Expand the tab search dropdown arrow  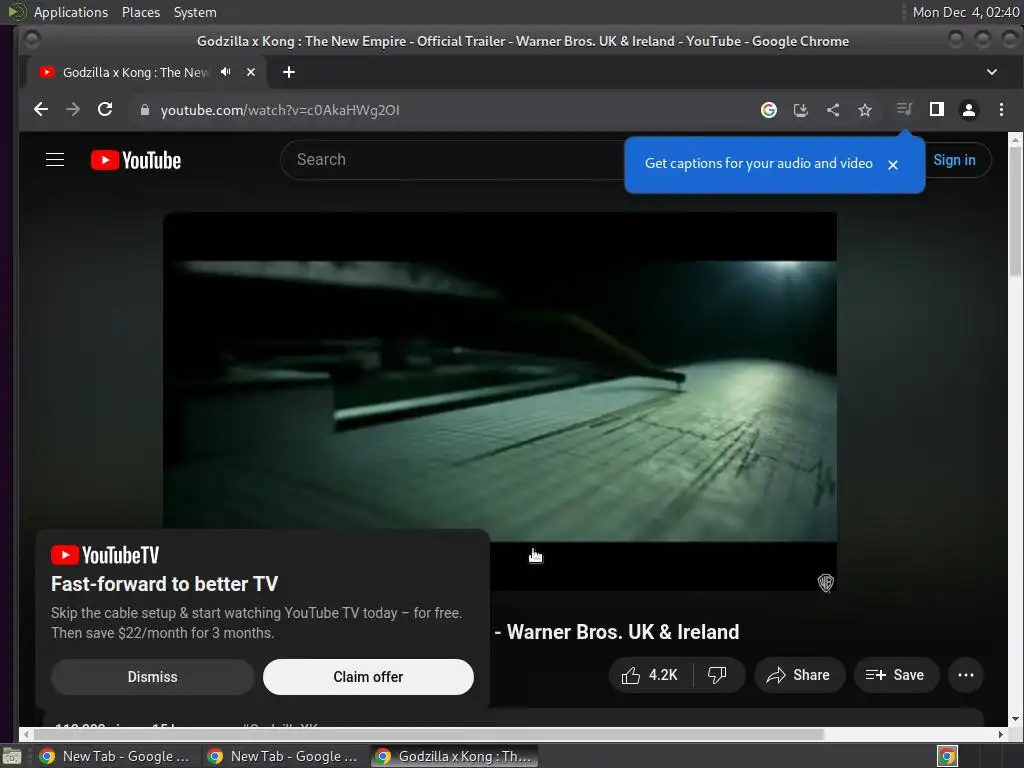(x=991, y=72)
